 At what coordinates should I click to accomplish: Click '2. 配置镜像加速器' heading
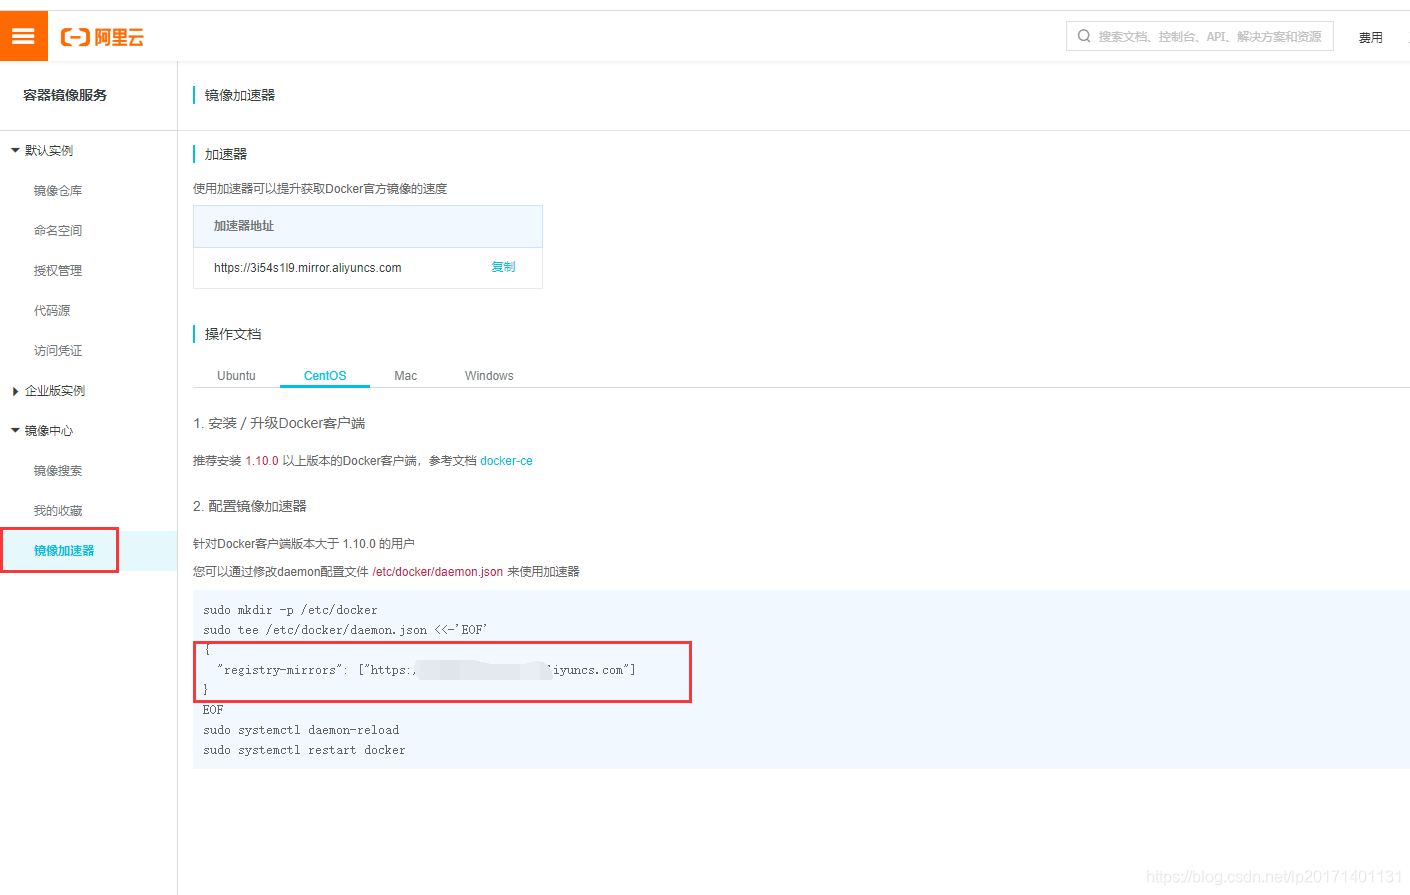(x=250, y=507)
